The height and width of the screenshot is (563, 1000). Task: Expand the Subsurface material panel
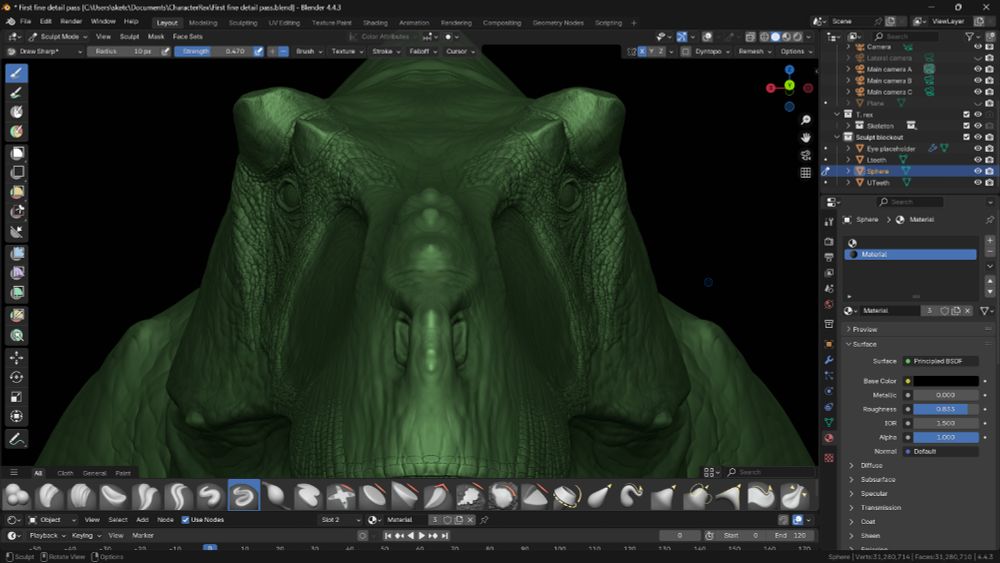click(x=878, y=479)
